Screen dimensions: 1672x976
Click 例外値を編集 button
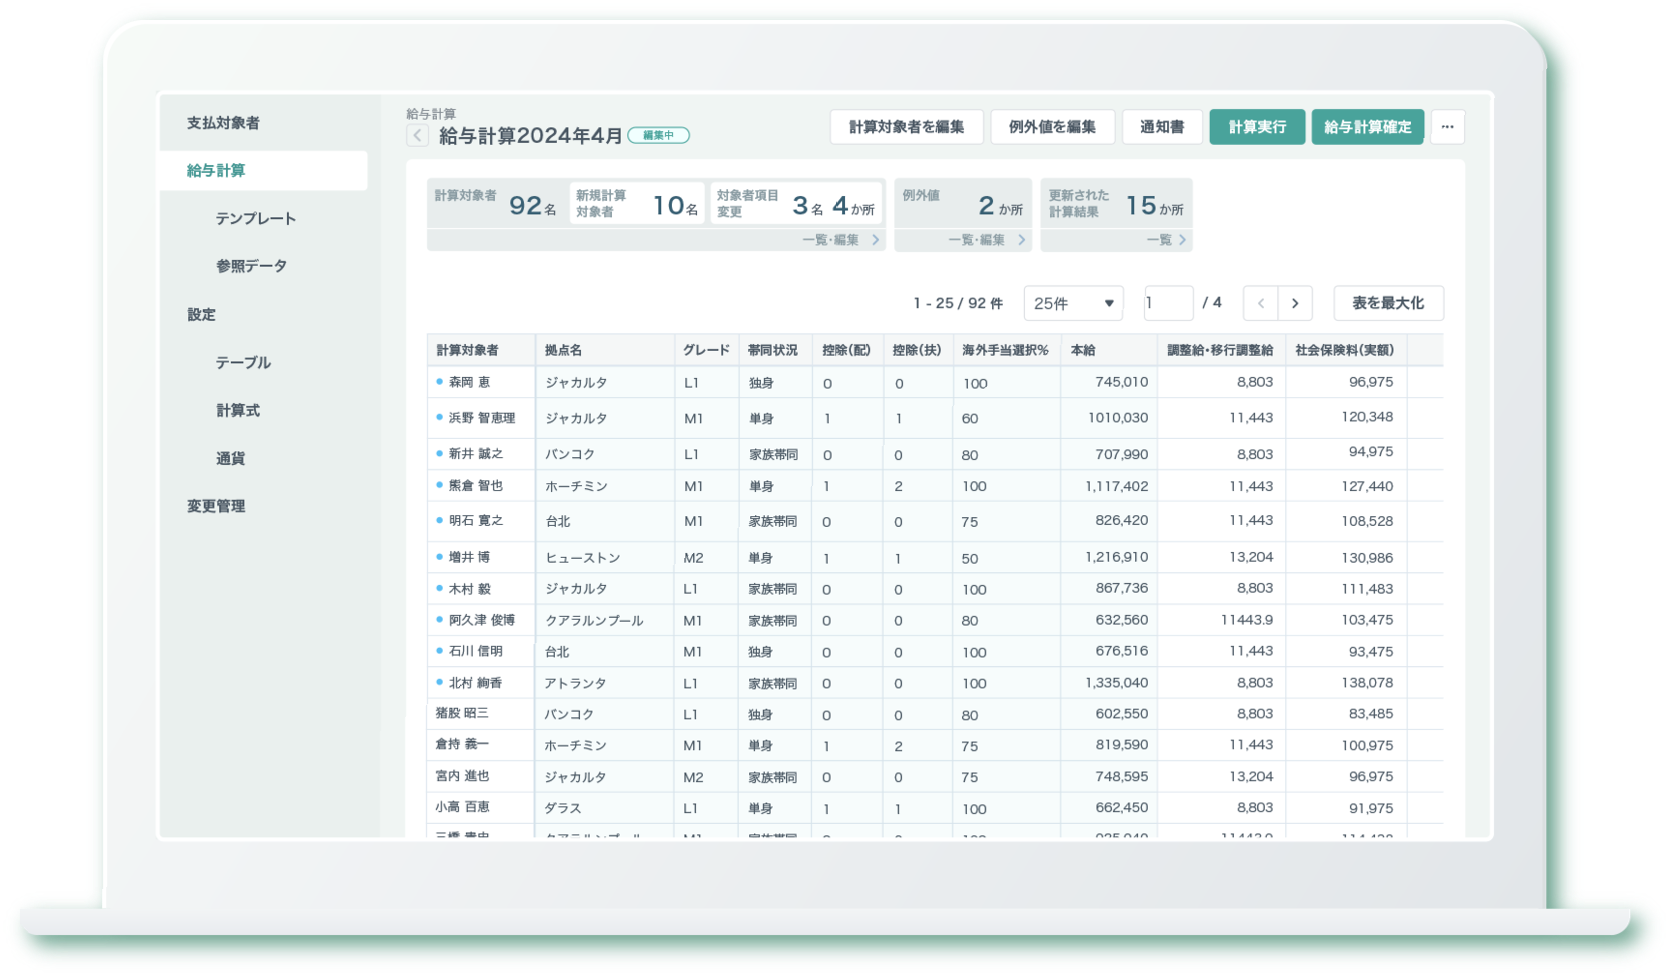(x=1052, y=127)
